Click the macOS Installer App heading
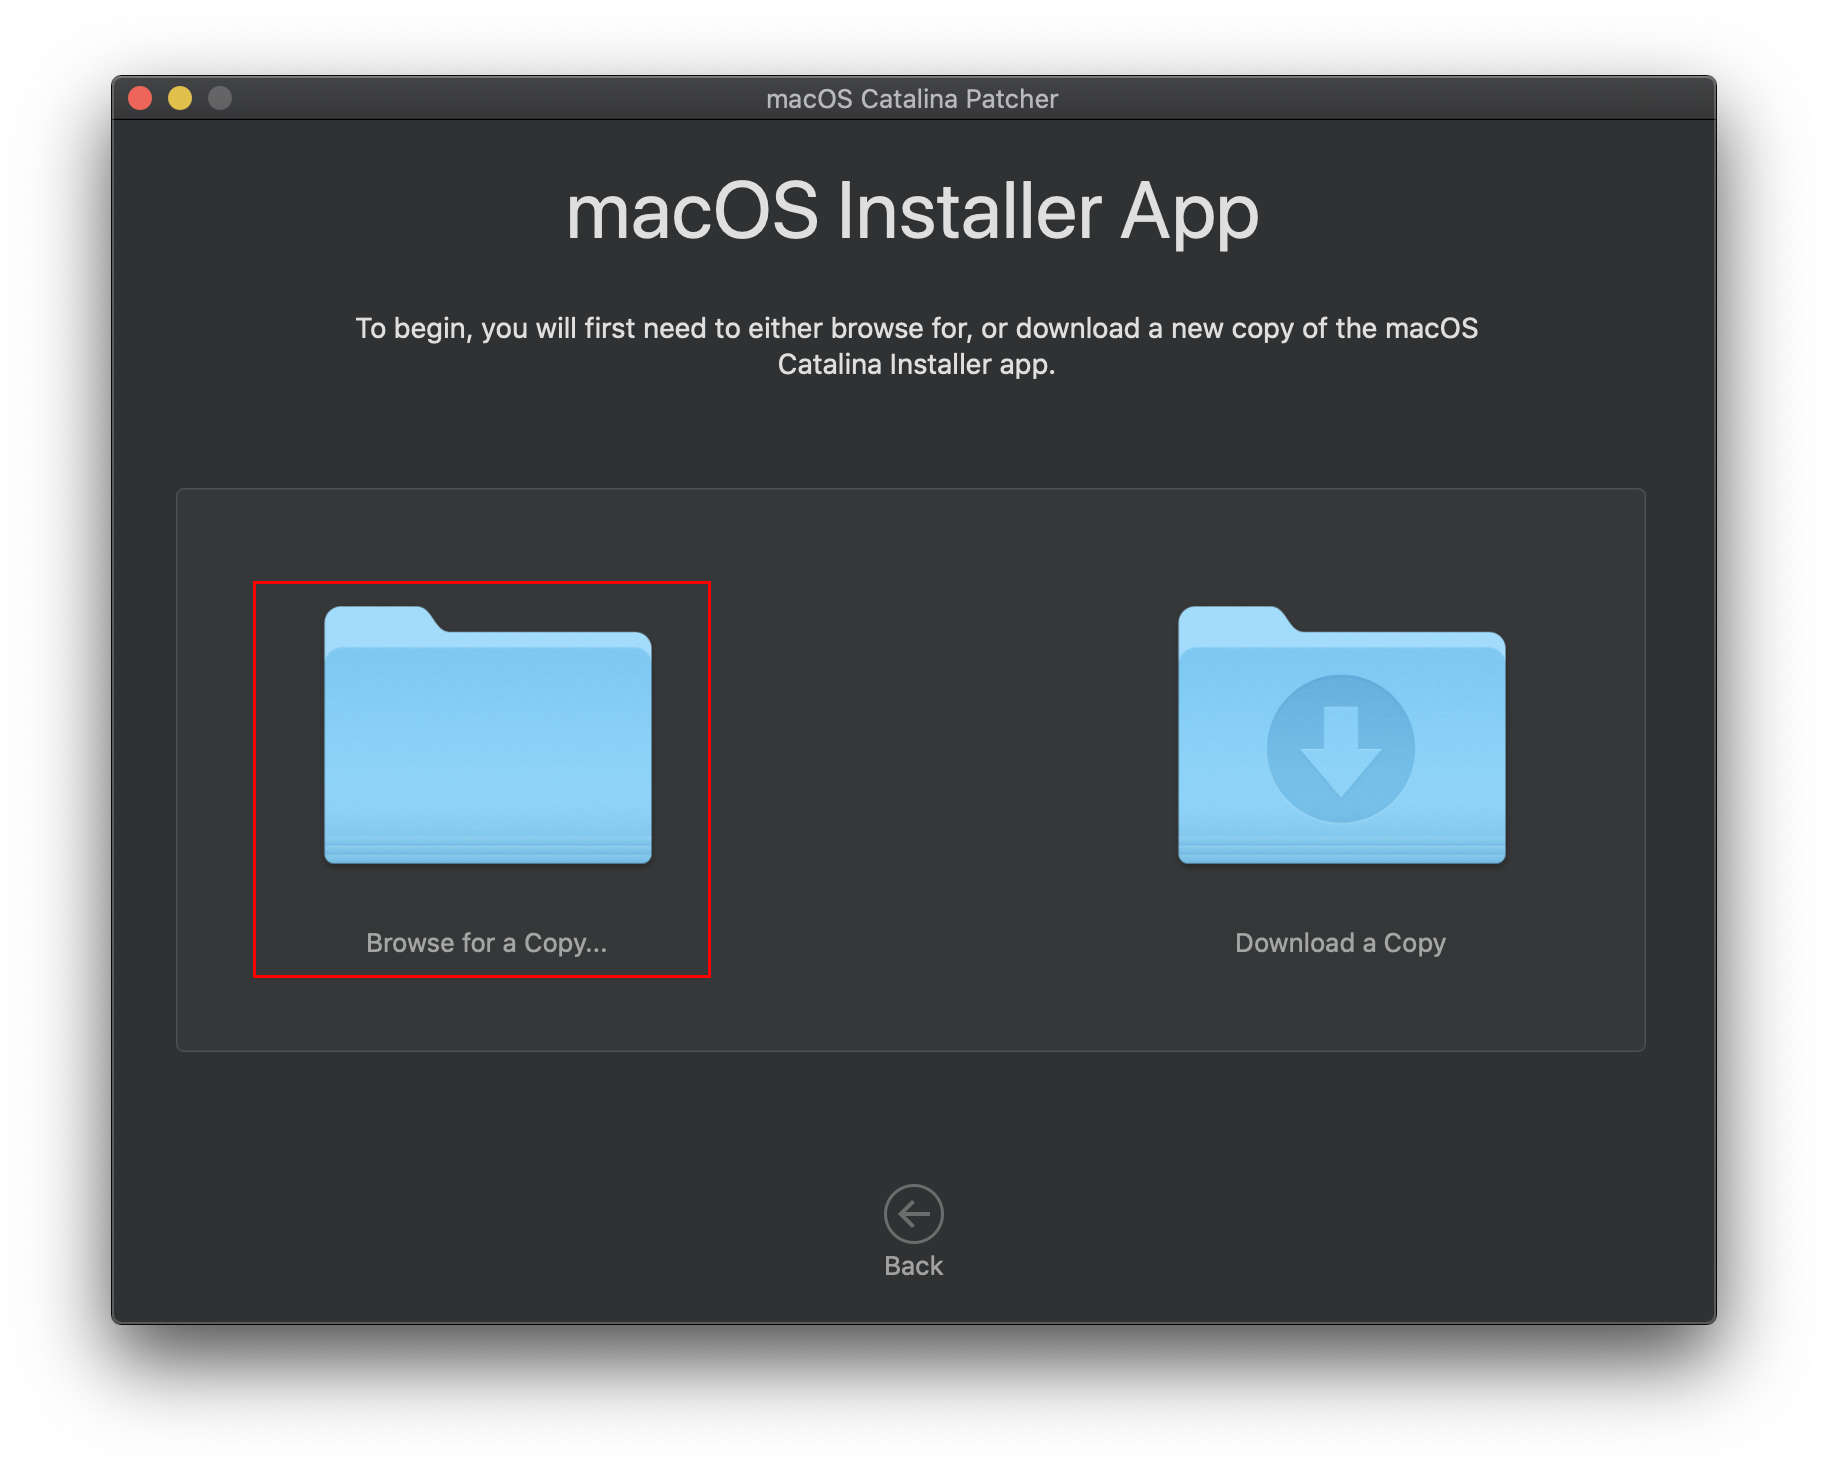The width and height of the screenshot is (1828, 1472). (x=912, y=210)
